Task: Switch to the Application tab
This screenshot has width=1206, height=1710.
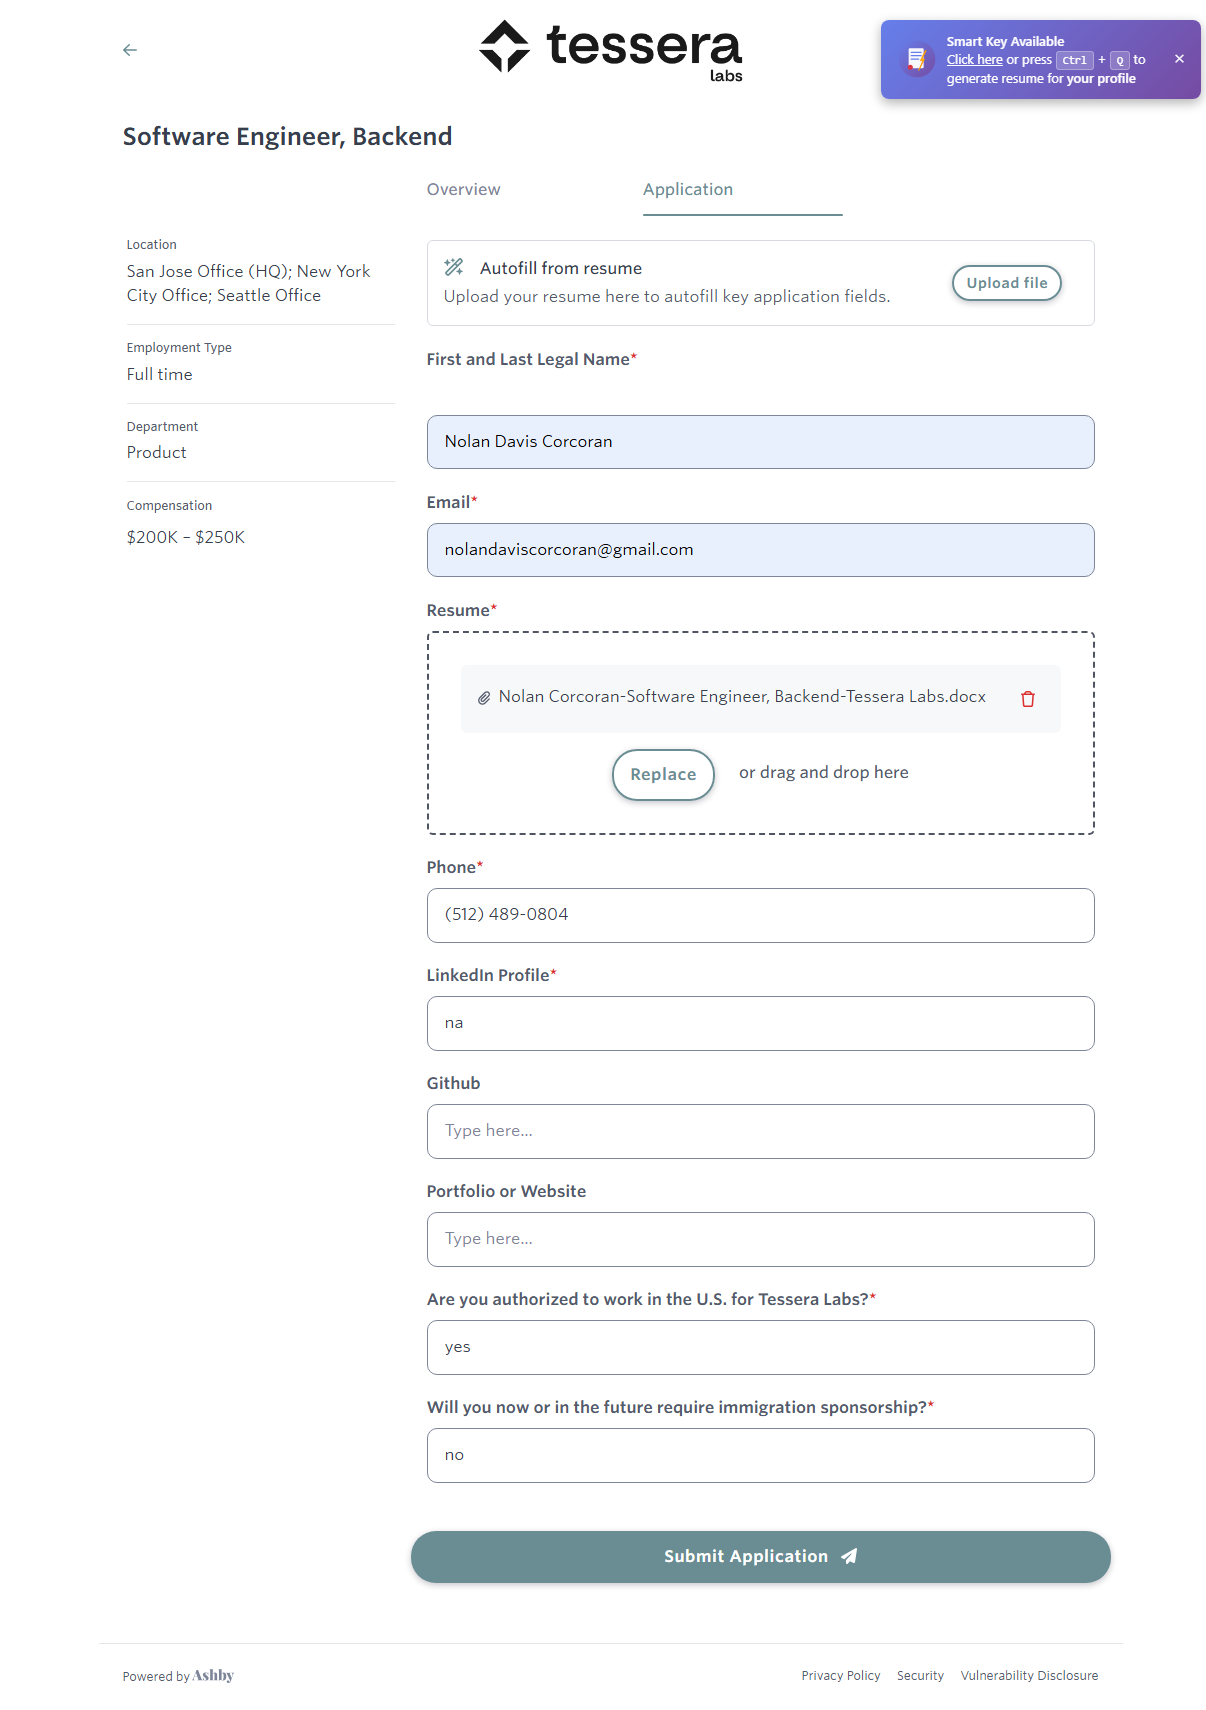Action: click(x=688, y=190)
